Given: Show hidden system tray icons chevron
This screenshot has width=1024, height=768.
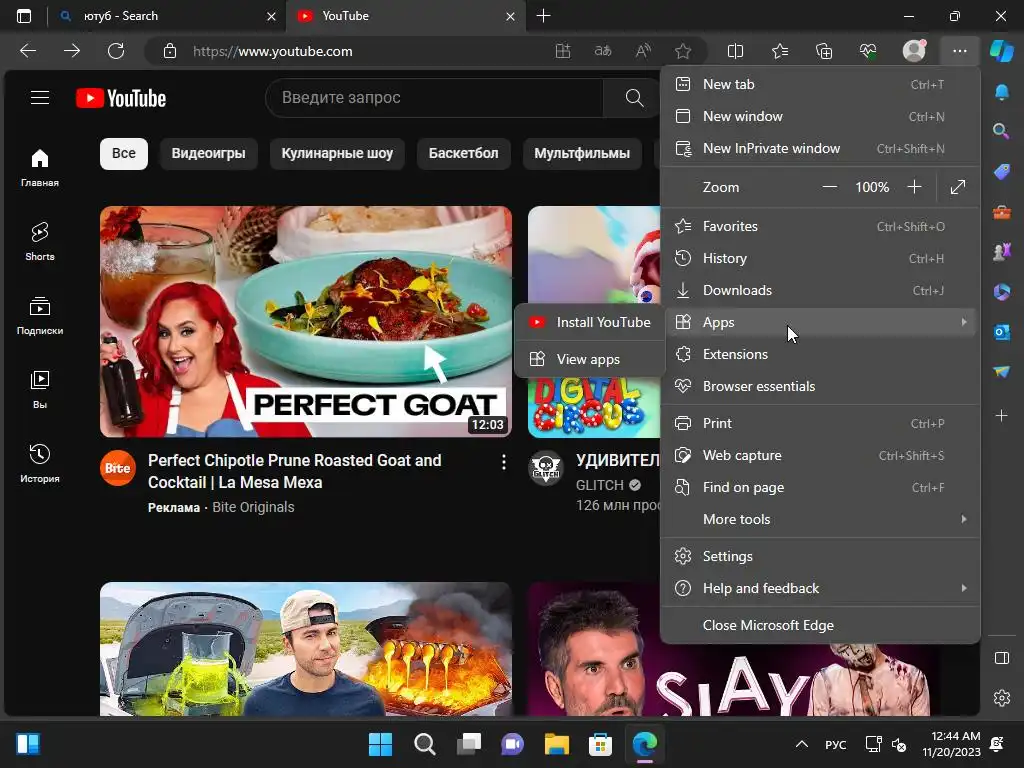Looking at the screenshot, I should click(802, 744).
